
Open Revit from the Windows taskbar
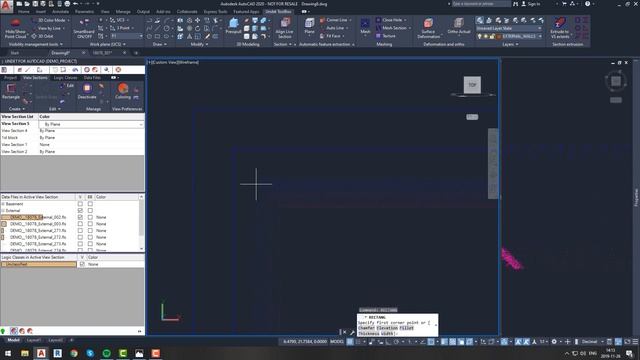(58, 353)
